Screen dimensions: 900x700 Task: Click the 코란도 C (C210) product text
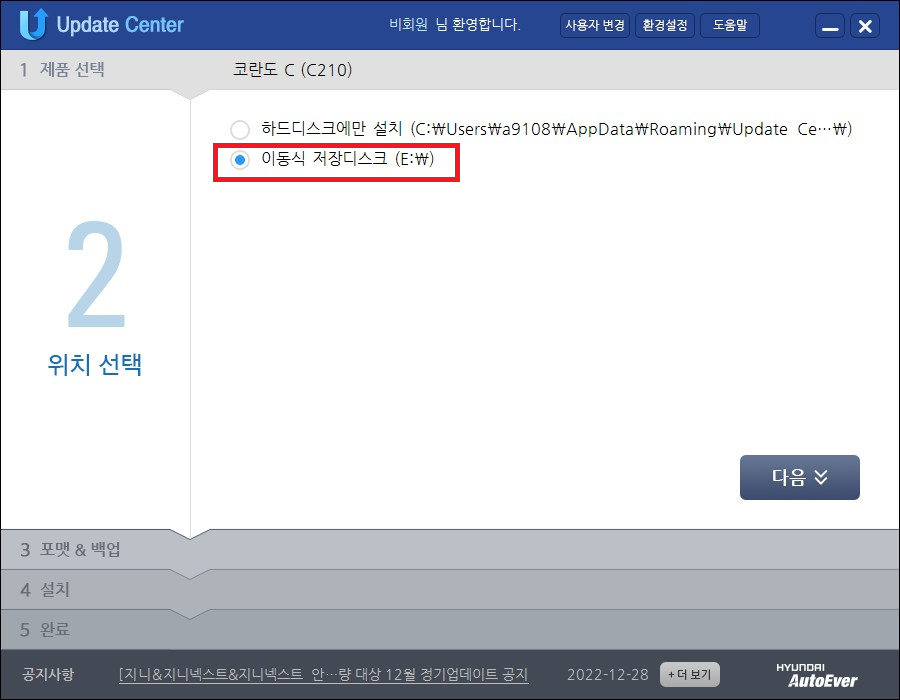click(x=292, y=69)
